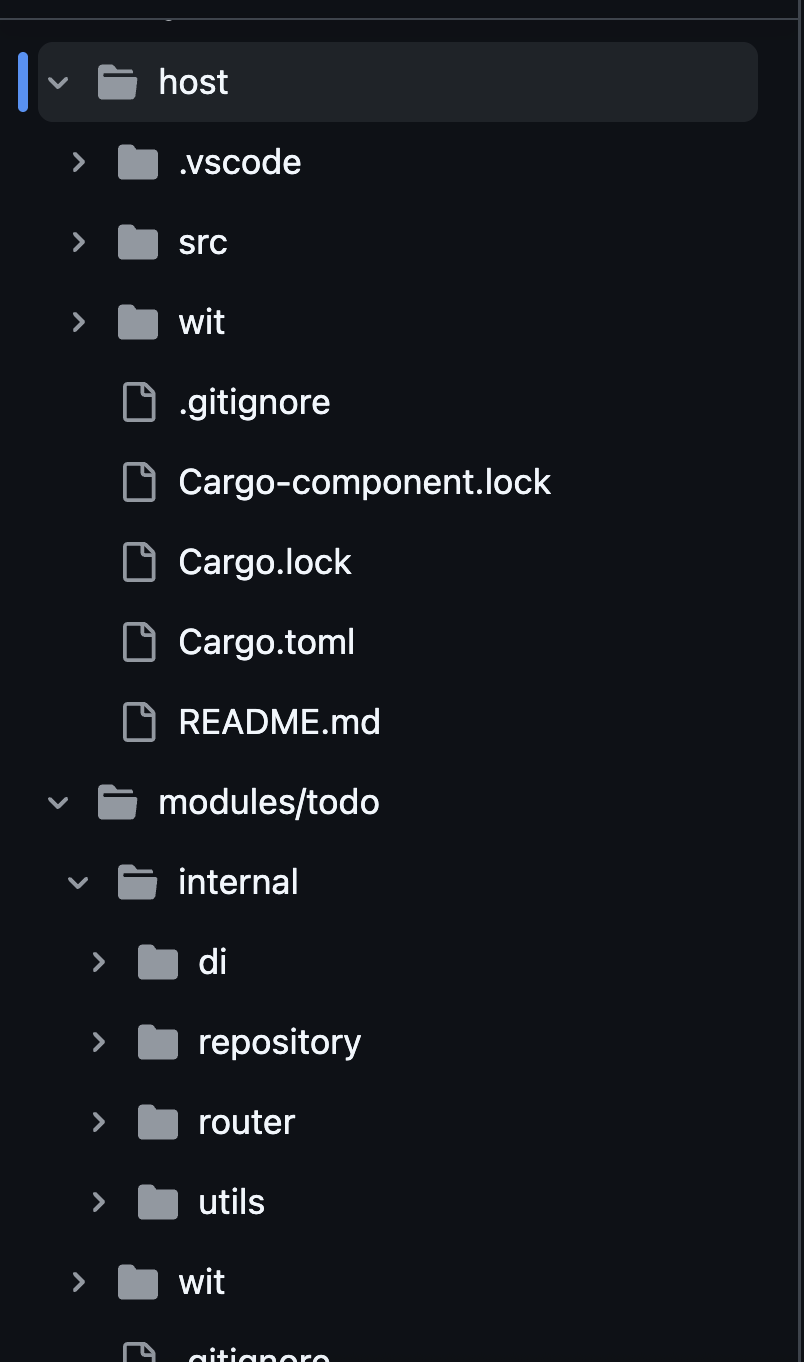This screenshot has width=804, height=1362.
Task: Open the Cargo-component.lock file
Action: [365, 482]
